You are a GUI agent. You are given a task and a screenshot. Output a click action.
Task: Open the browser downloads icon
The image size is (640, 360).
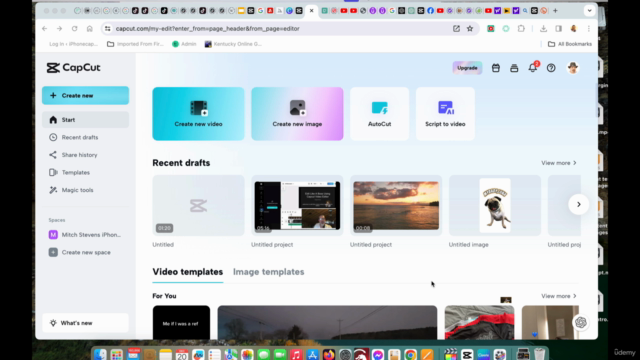click(543, 29)
